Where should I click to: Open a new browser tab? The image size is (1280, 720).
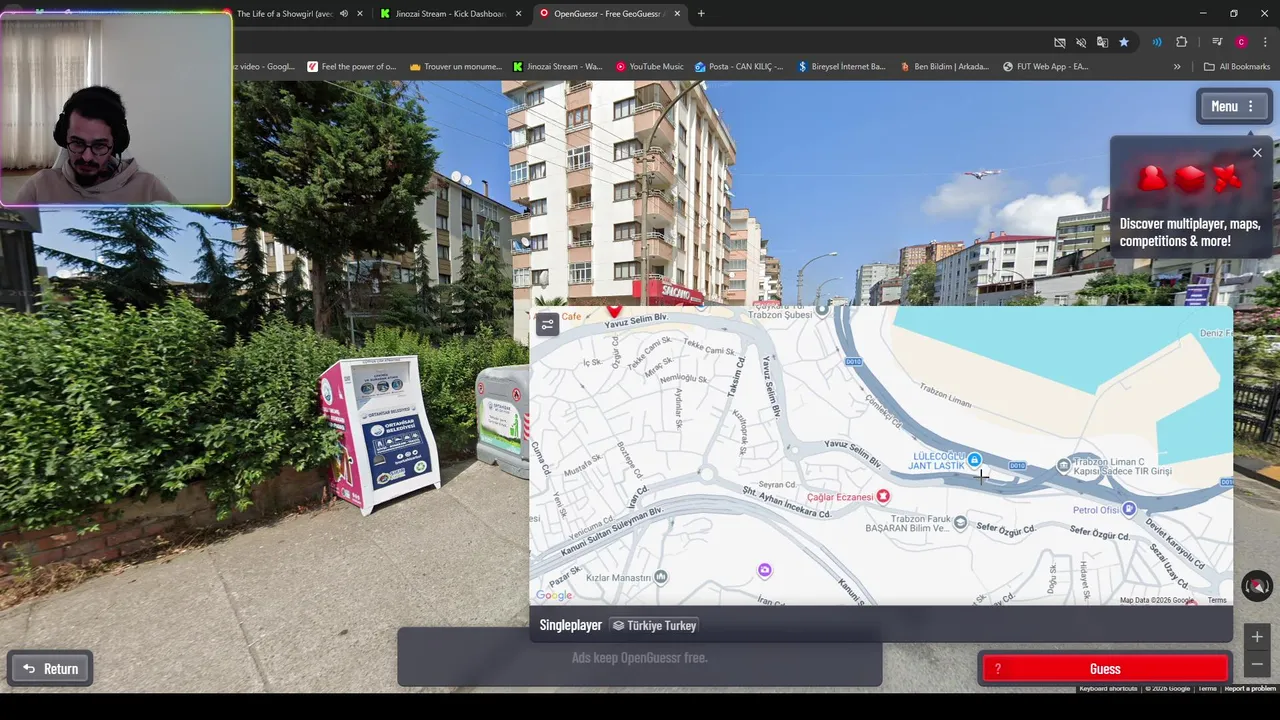click(701, 14)
